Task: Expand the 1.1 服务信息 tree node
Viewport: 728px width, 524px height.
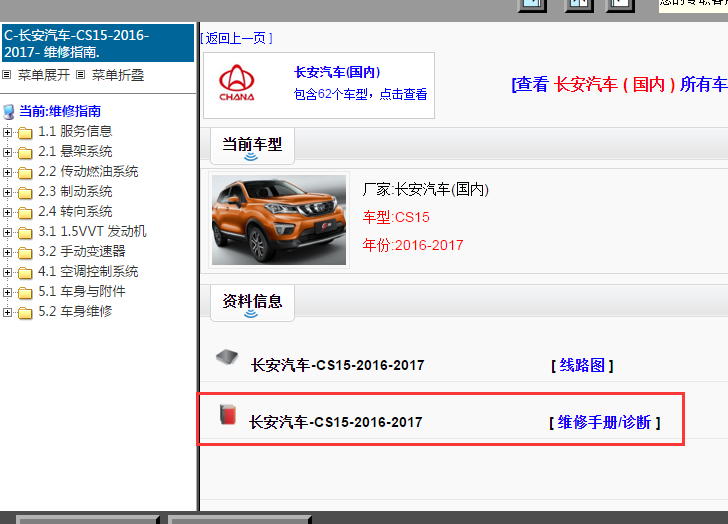Action: point(7,132)
